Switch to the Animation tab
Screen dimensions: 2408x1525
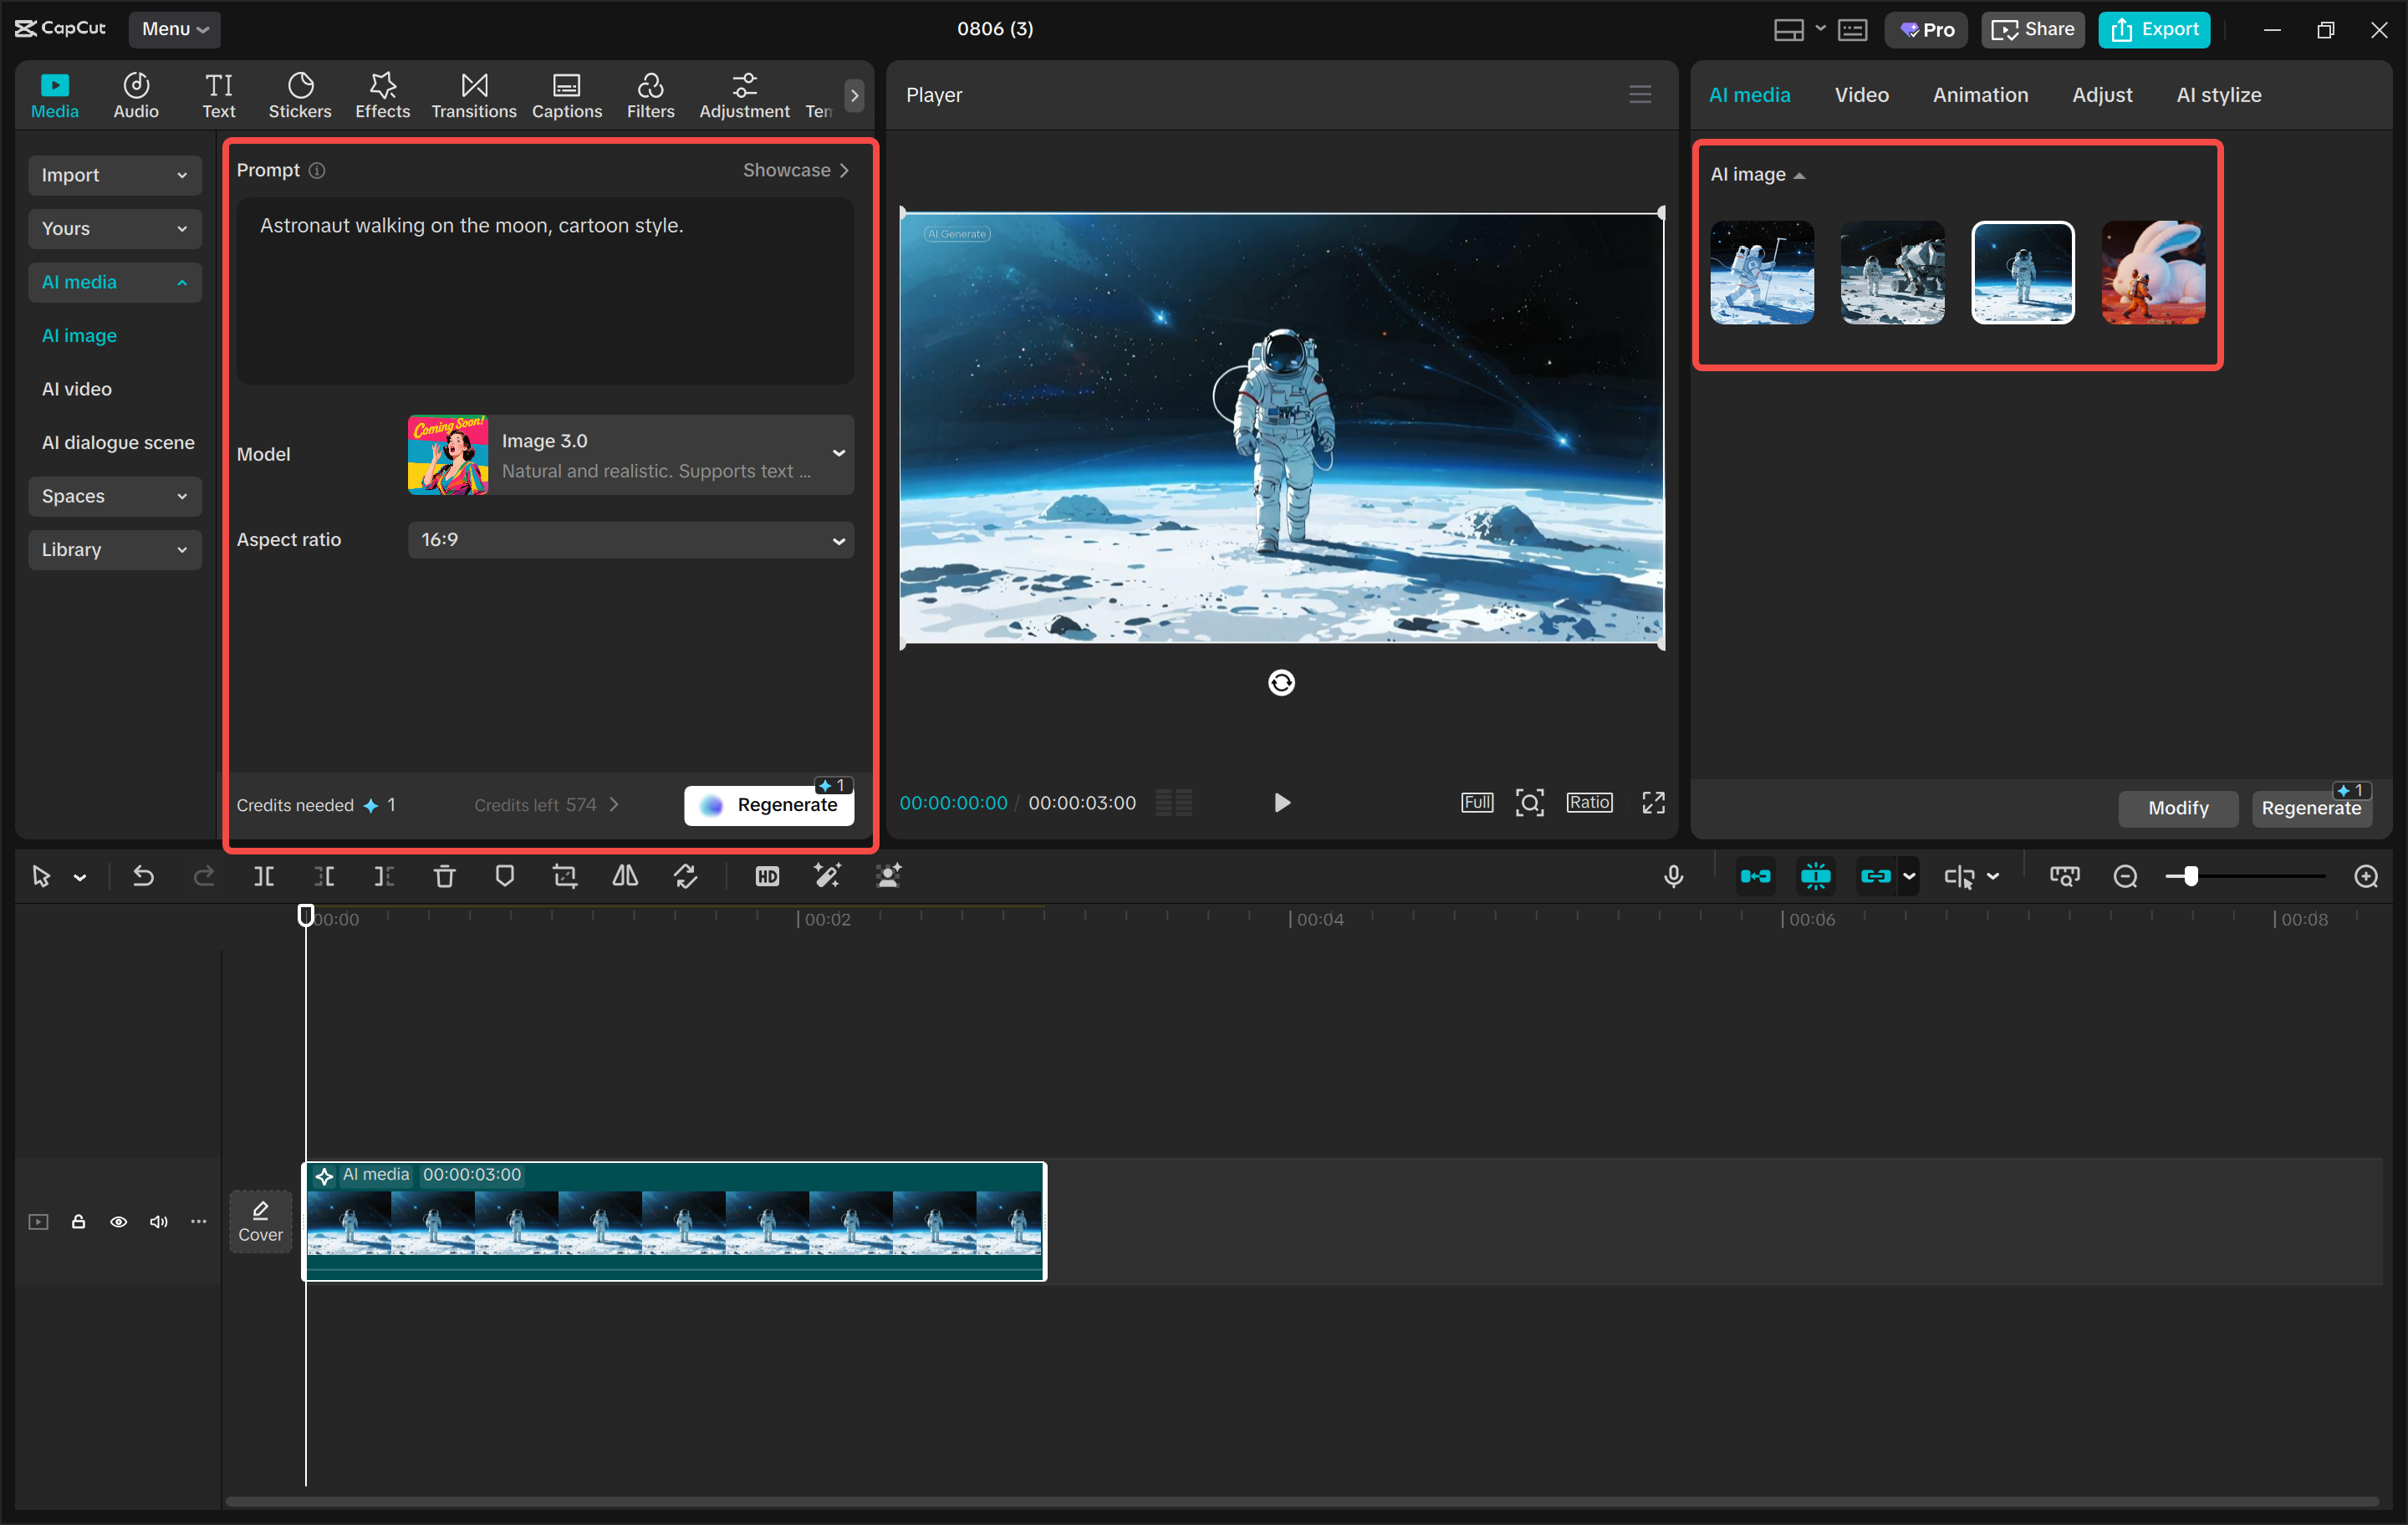pyautogui.click(x=1979, y=95)
